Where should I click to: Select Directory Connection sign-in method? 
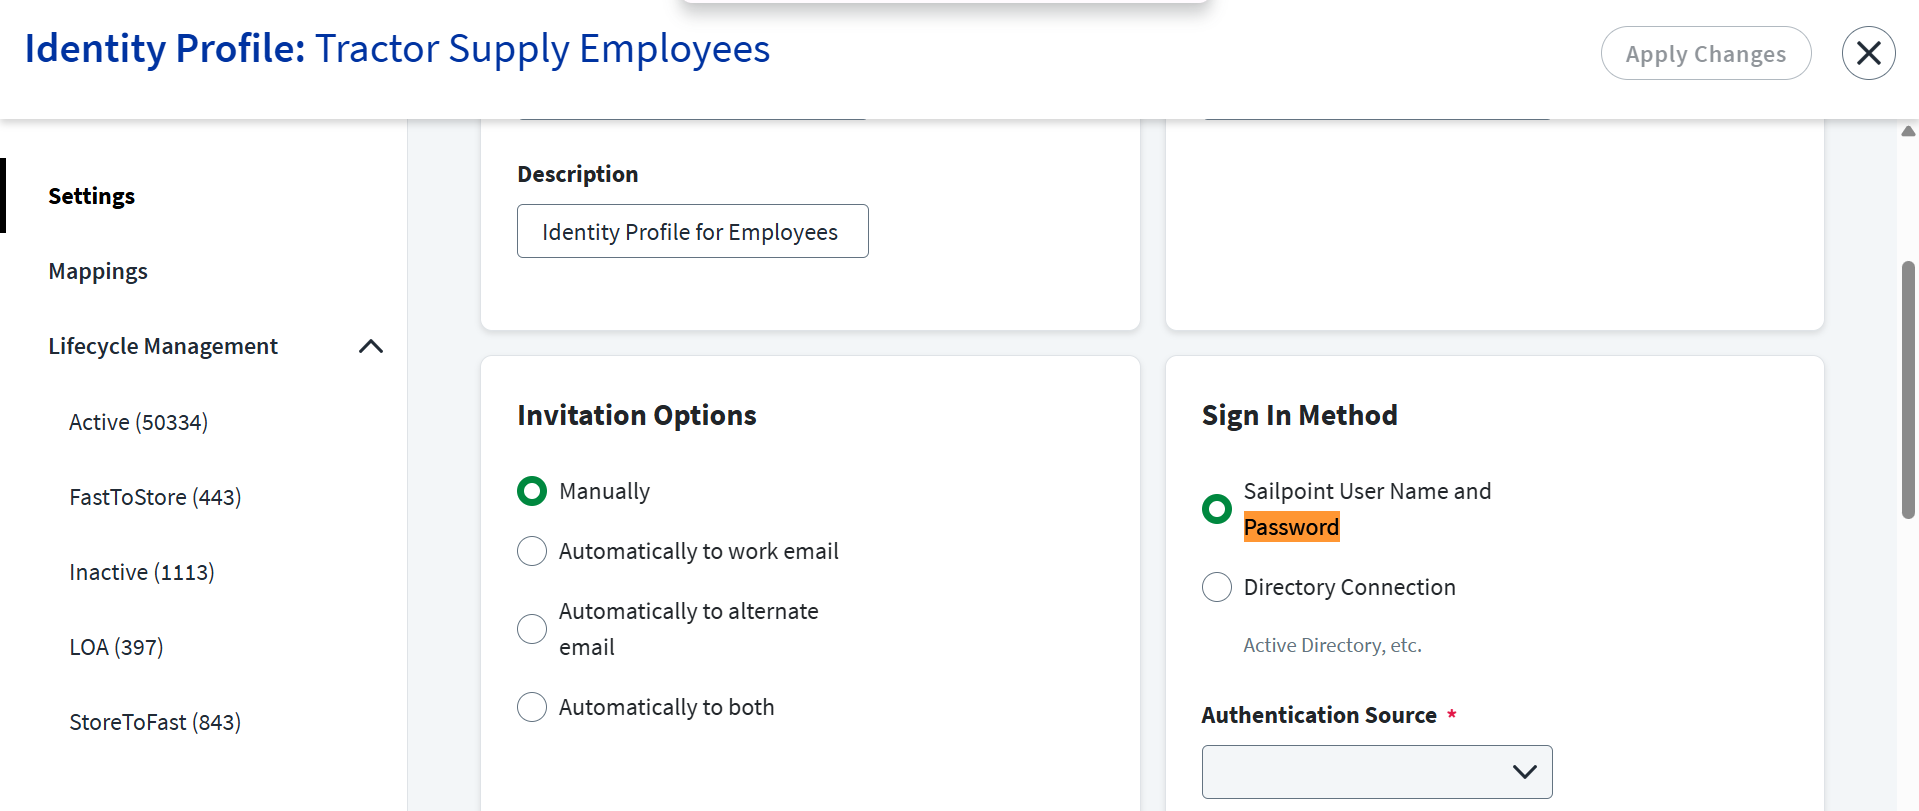tap(1217, 587)
